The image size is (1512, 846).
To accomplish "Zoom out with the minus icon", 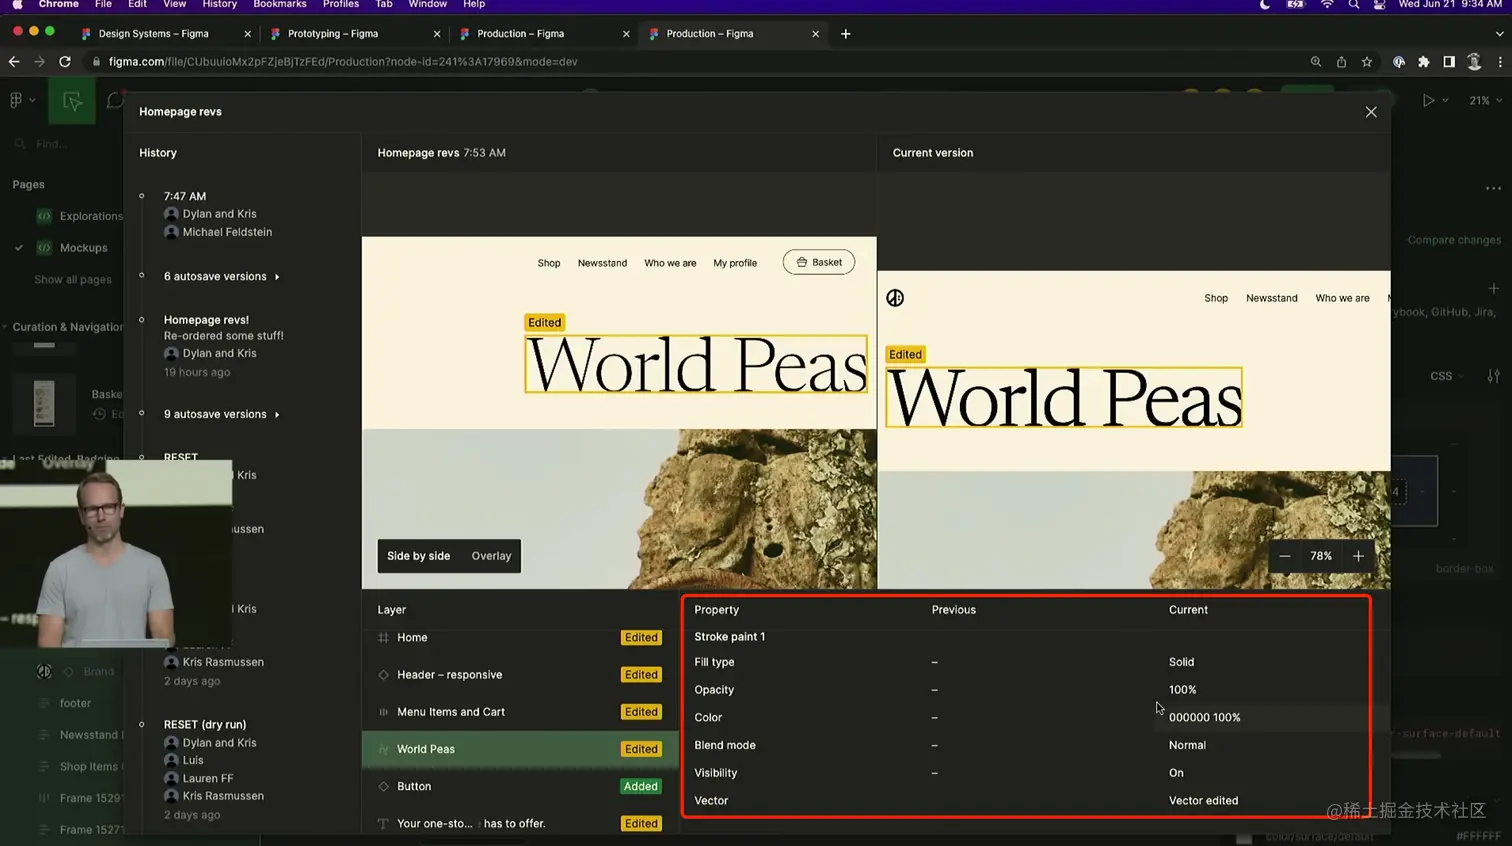I will [1285, 556].
